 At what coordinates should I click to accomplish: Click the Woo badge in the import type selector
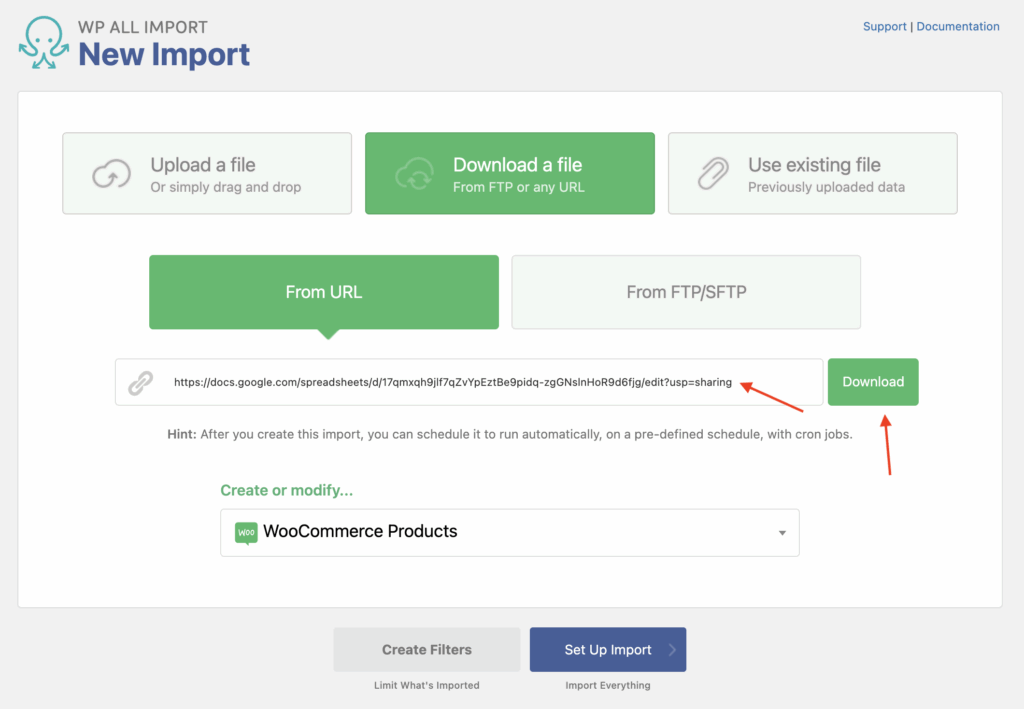[x=247, y=532]
